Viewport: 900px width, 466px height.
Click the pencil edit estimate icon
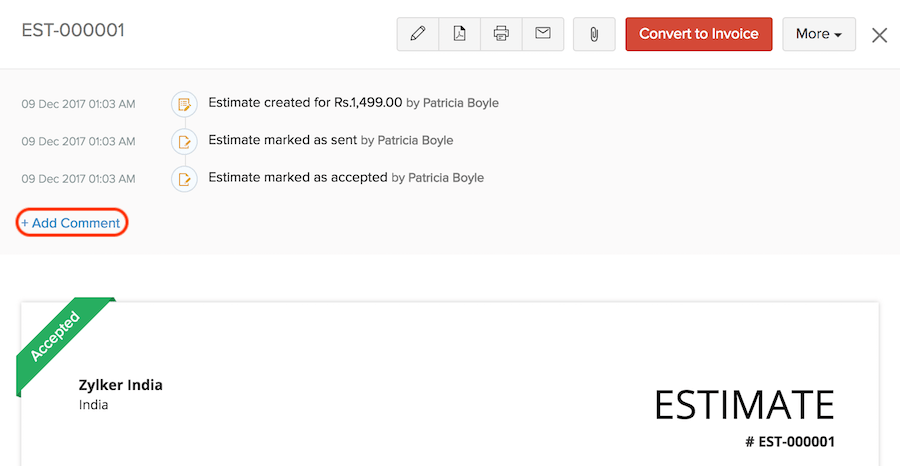tap(418, 34)
